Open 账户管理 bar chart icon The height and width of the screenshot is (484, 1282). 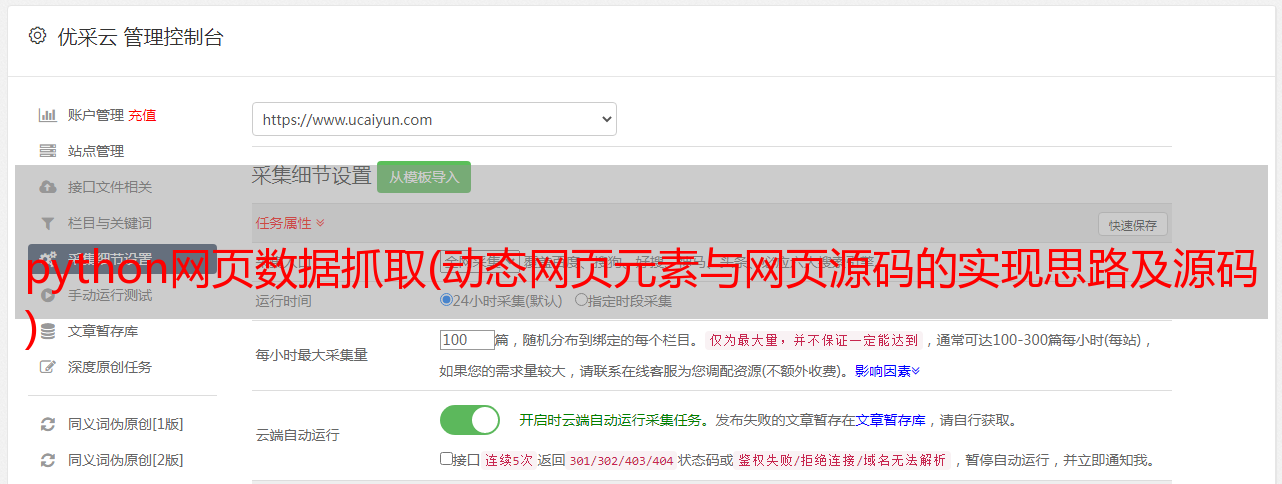coord(47,115)
